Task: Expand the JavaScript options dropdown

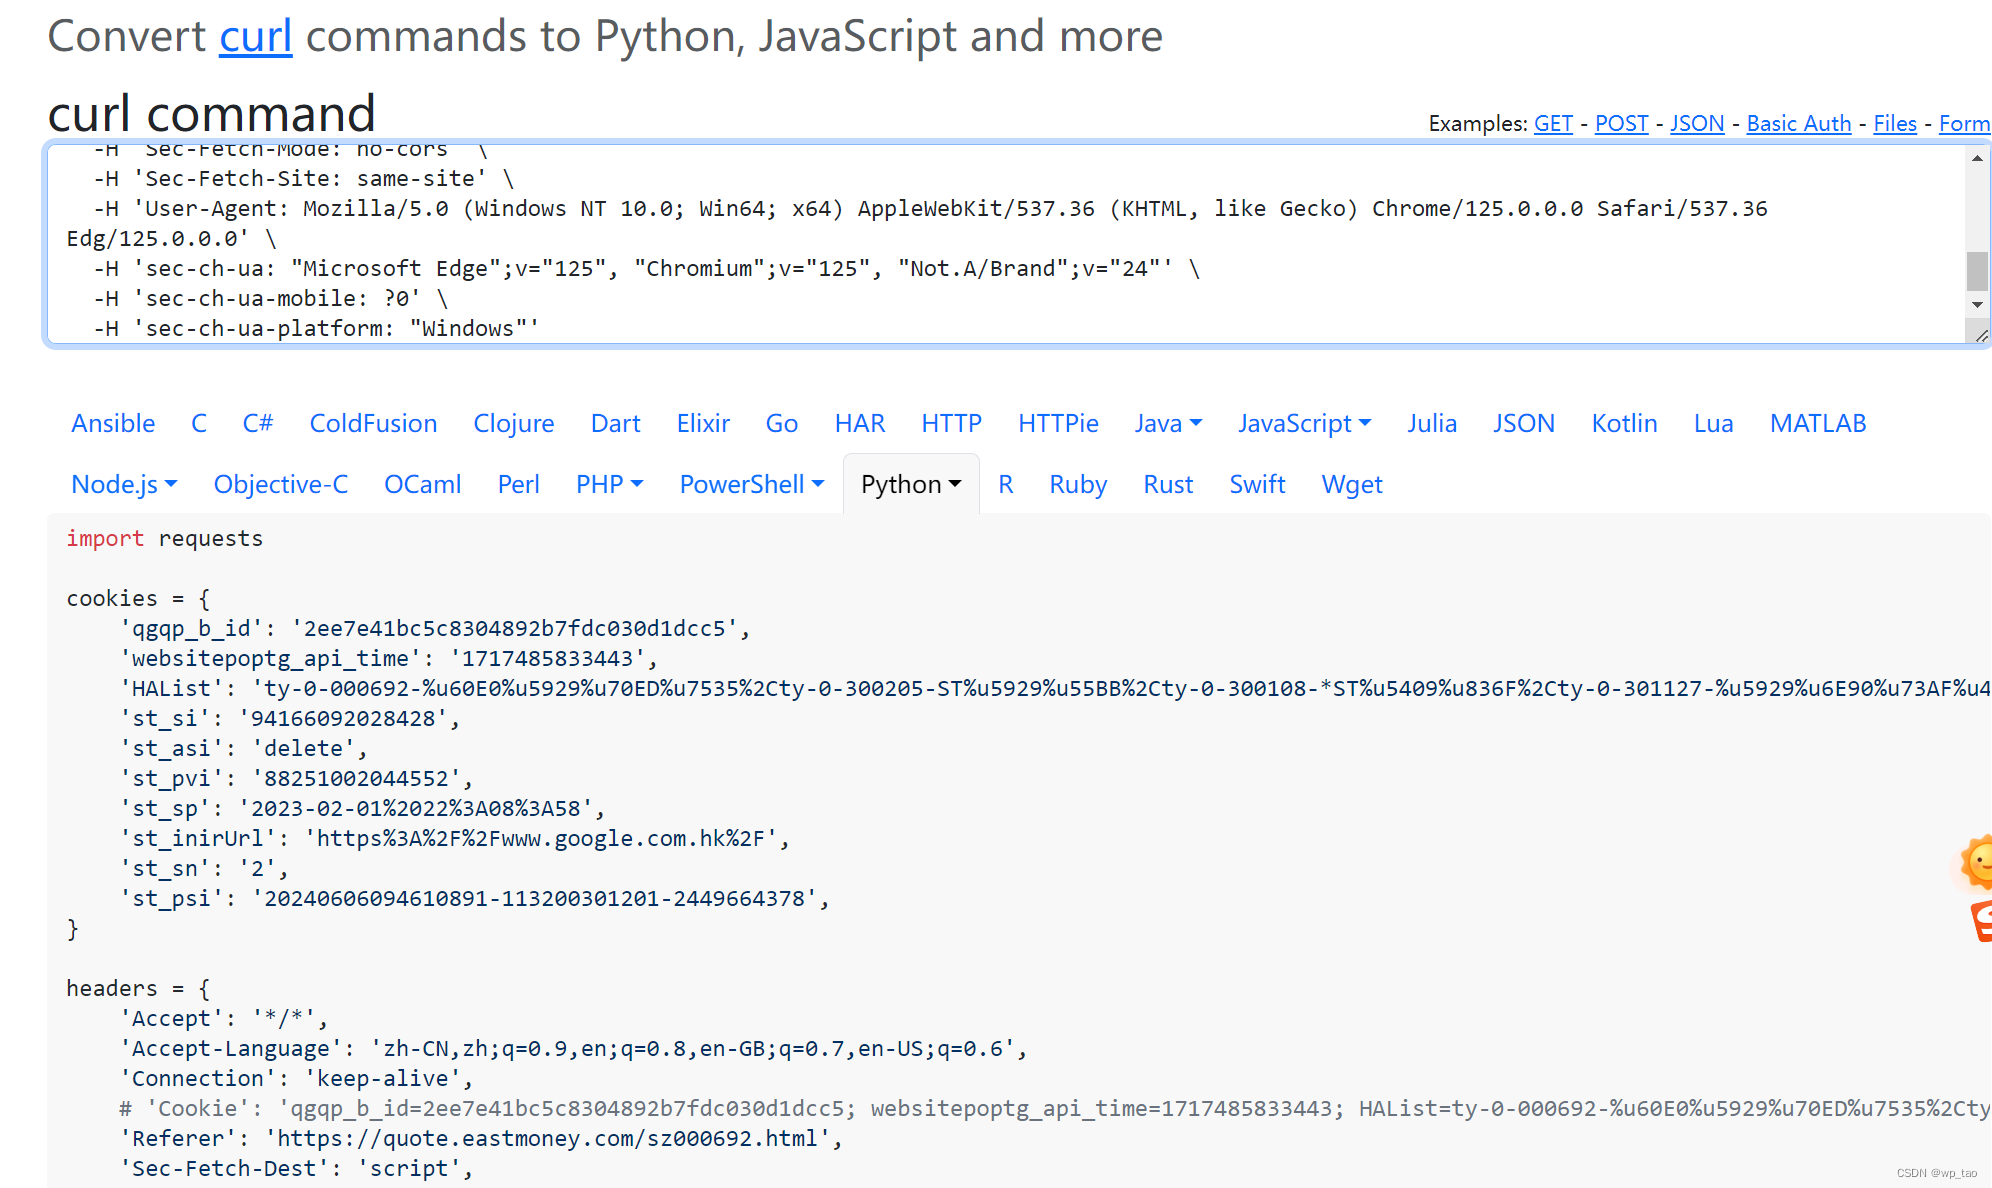Action: click(x=1304, y=424)
